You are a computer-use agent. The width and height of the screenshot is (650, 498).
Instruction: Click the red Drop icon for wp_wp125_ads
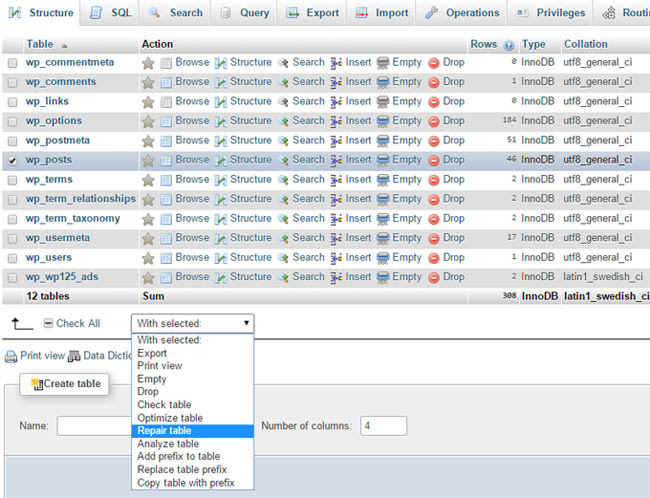pyautogui.click(x=434, y=277)
